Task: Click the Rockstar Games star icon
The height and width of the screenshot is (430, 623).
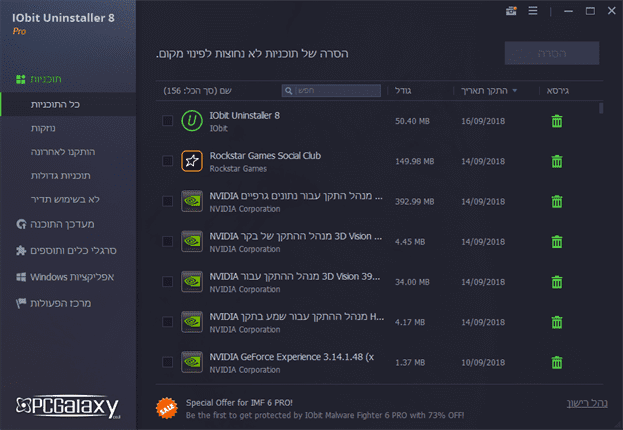Action: [192, 161]
